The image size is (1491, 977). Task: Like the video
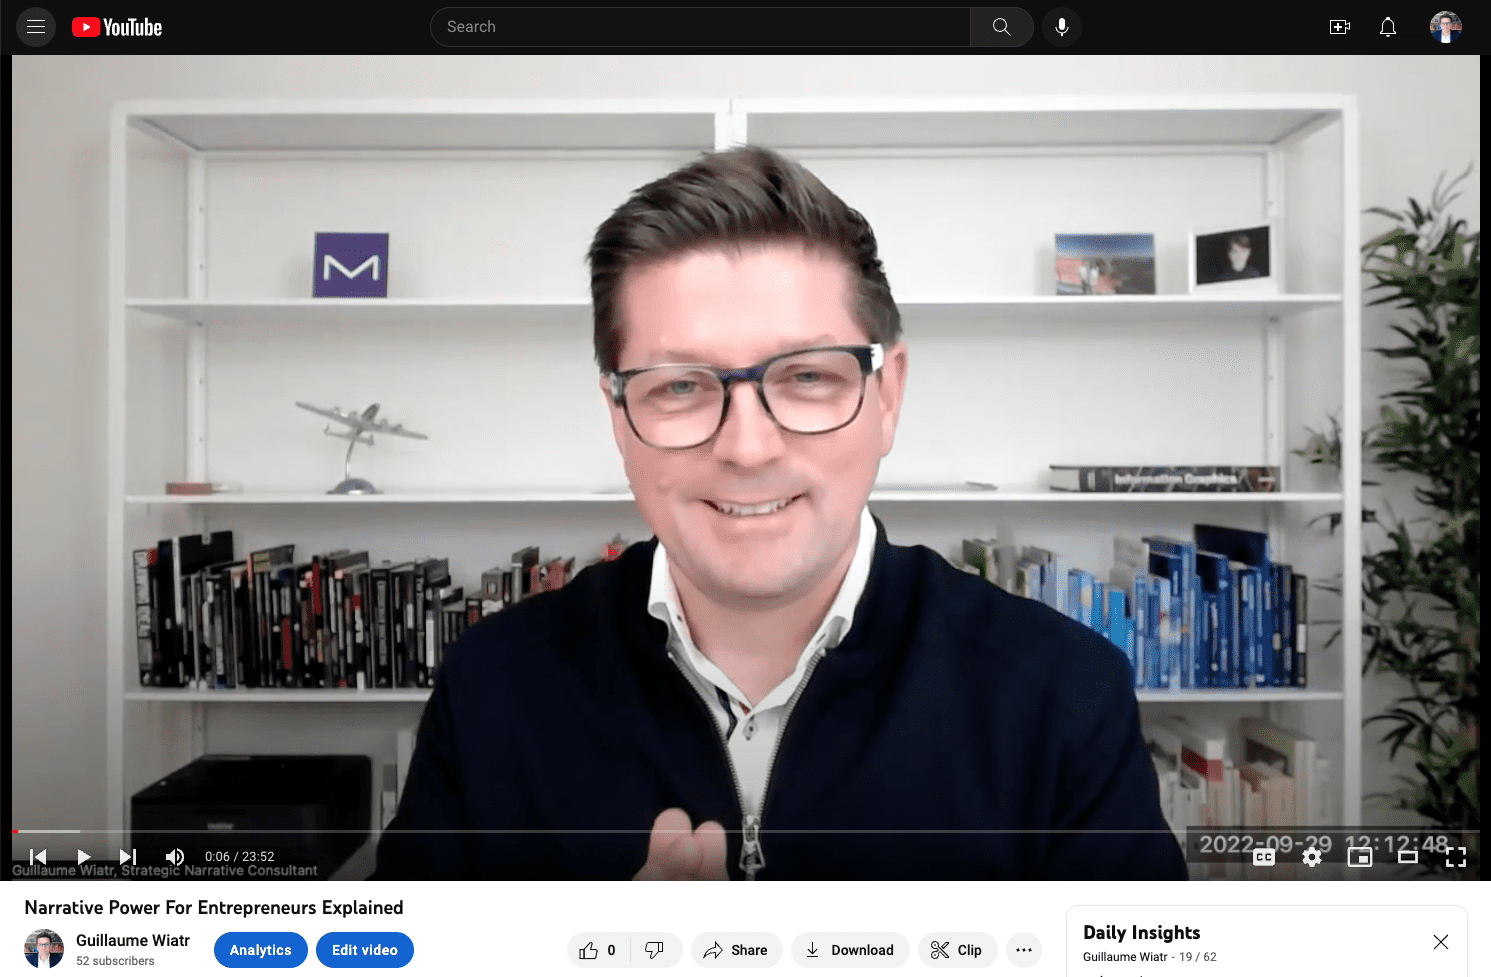click(598, 950)
